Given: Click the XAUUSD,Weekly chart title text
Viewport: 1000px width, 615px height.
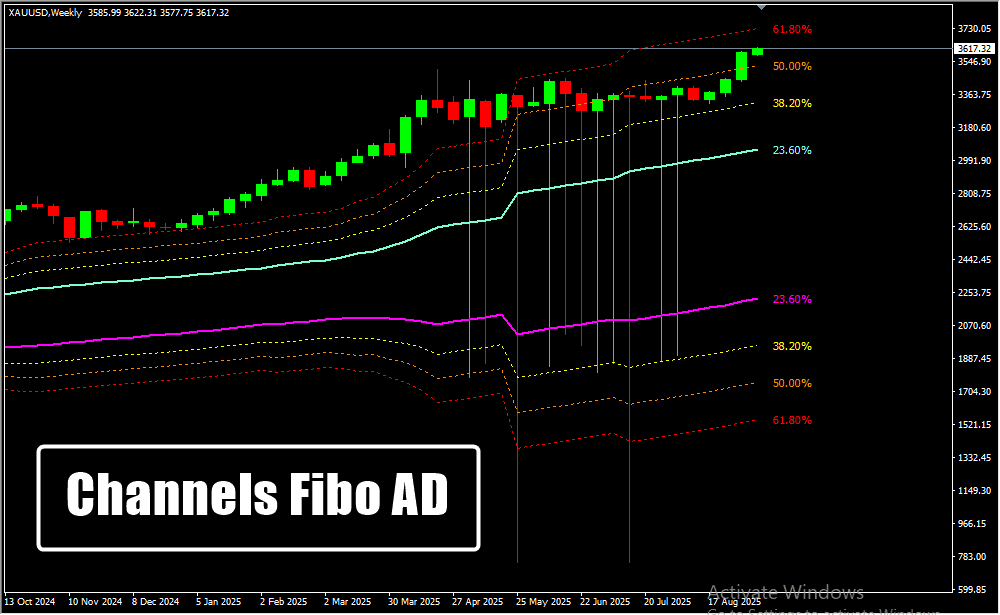Looking at the screenshot, I should click(45, 13).
